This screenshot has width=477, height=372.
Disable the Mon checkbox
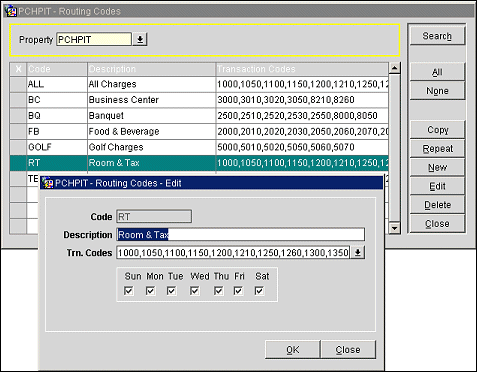(151, 291)
